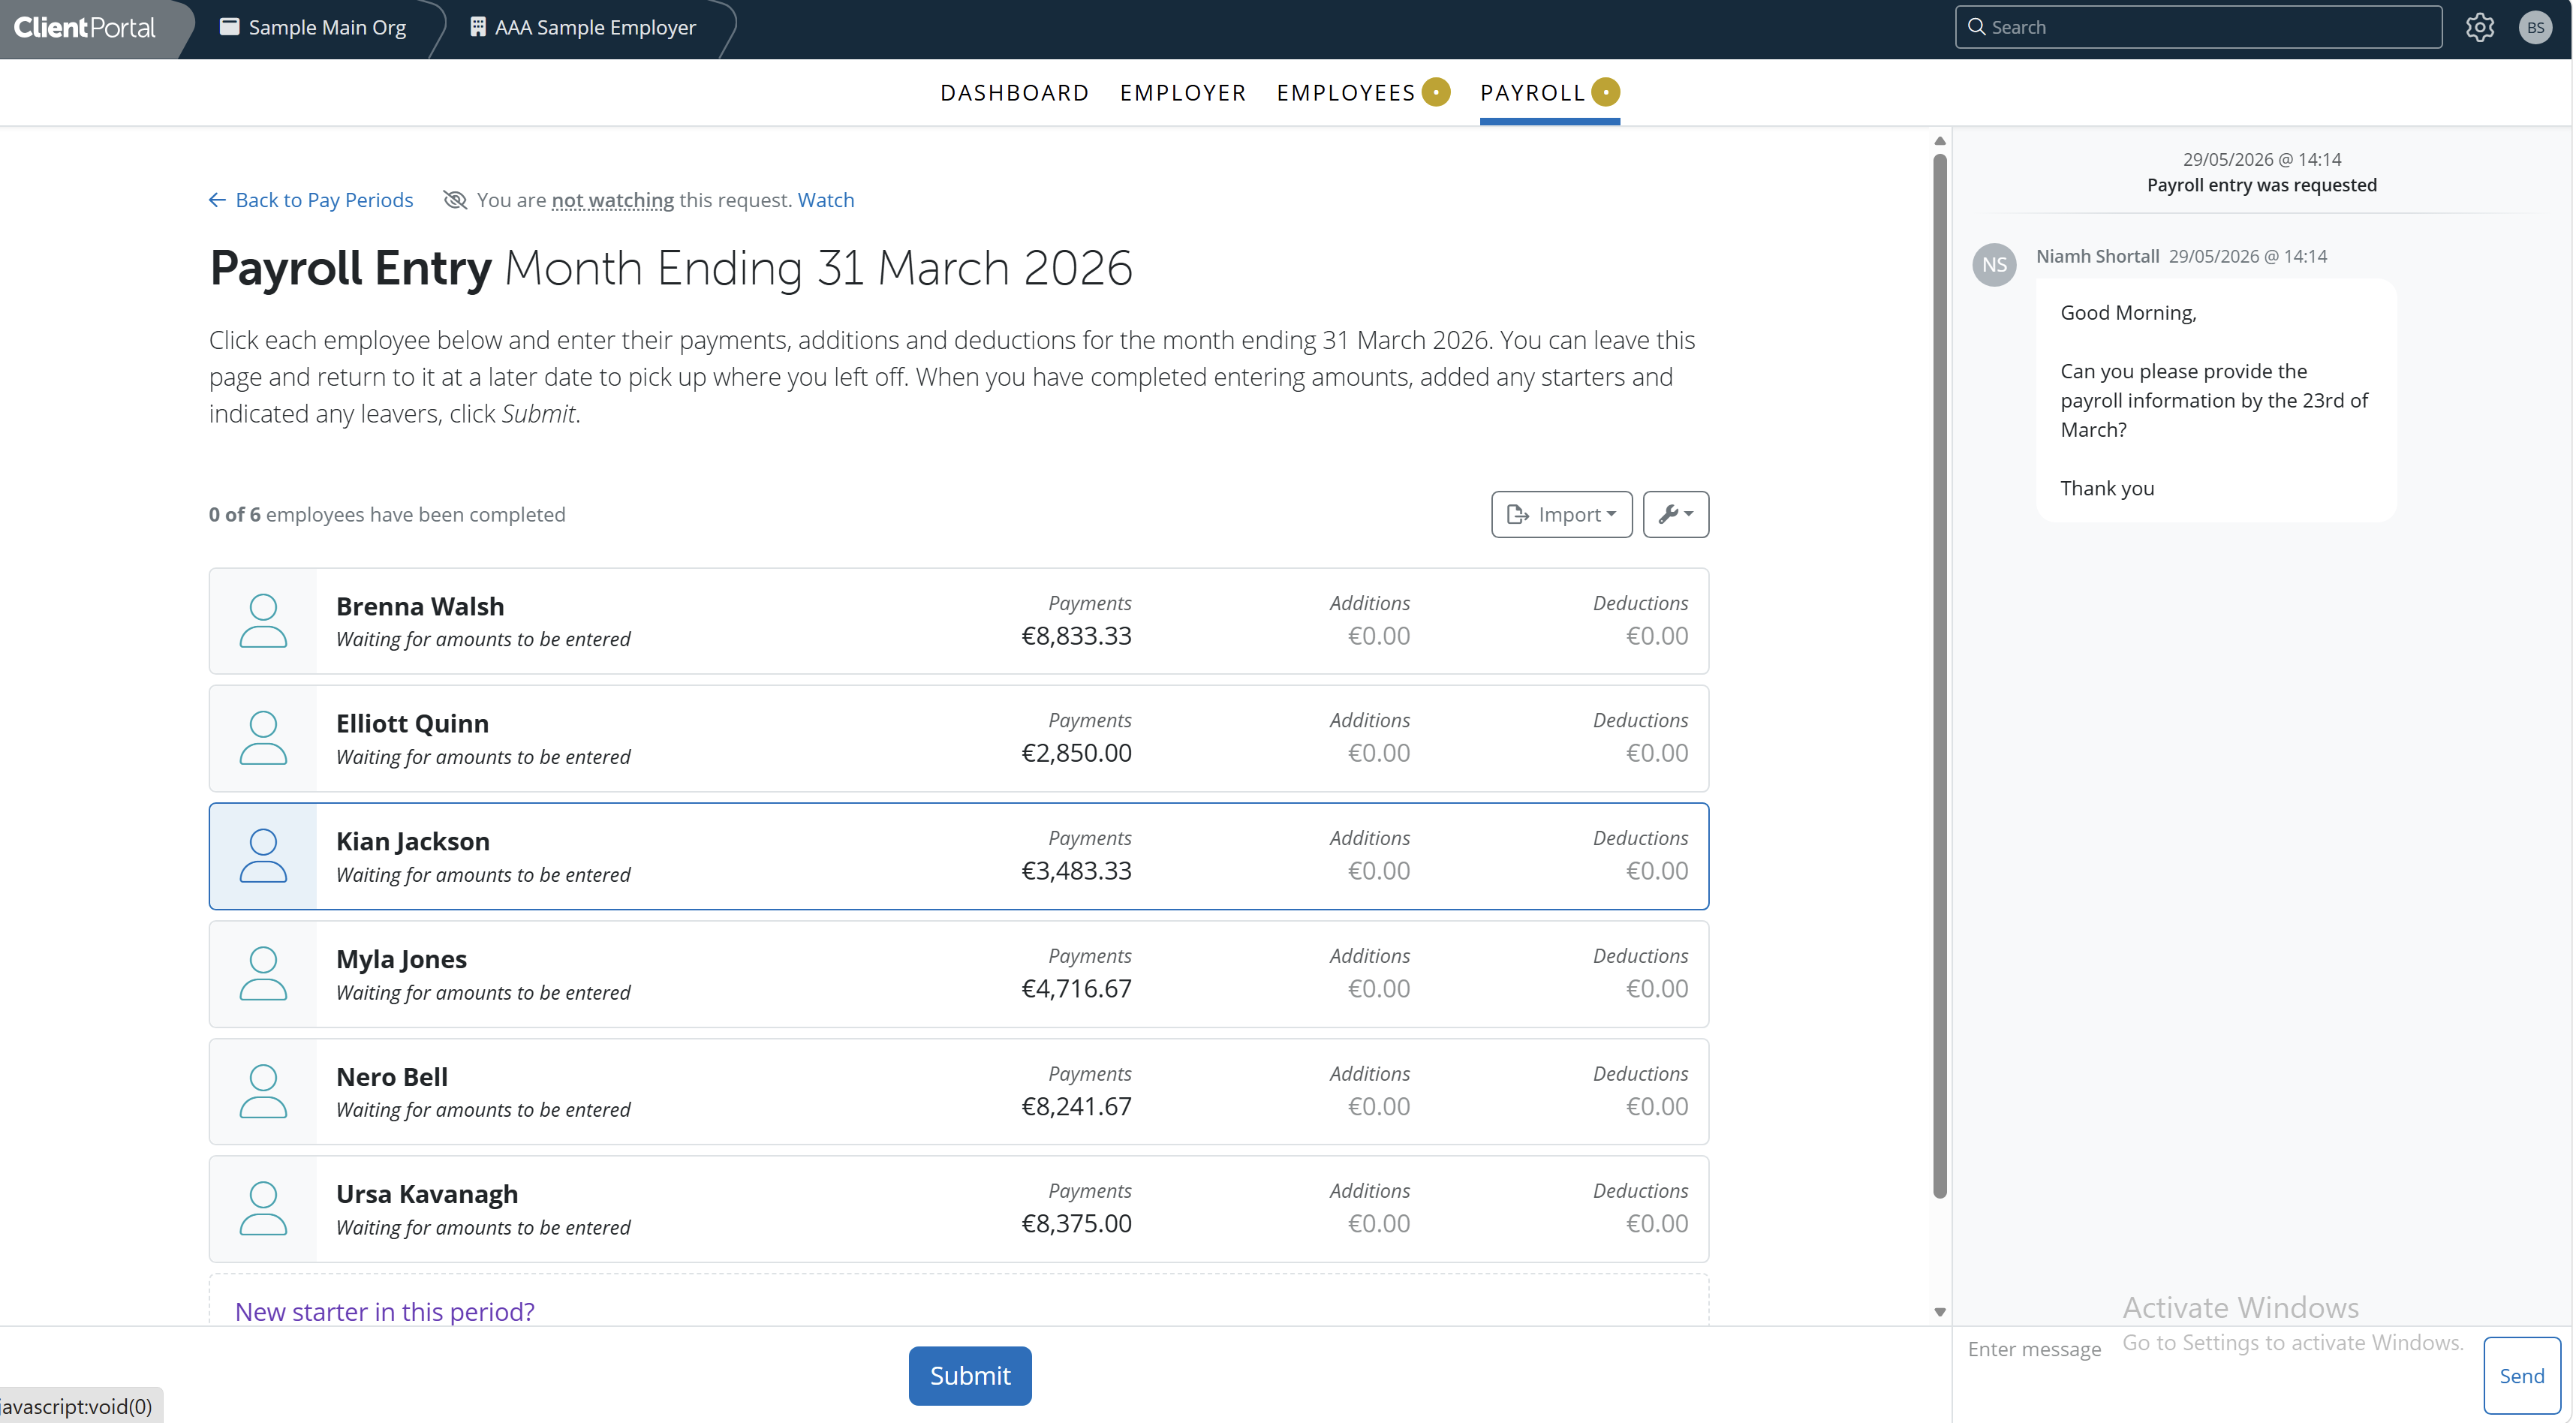Viewport: 2576px width, 1423px height.
Task: Click Brenna Walsh's €8,833.33 payments amount
Action: [x=1076, y=636]
